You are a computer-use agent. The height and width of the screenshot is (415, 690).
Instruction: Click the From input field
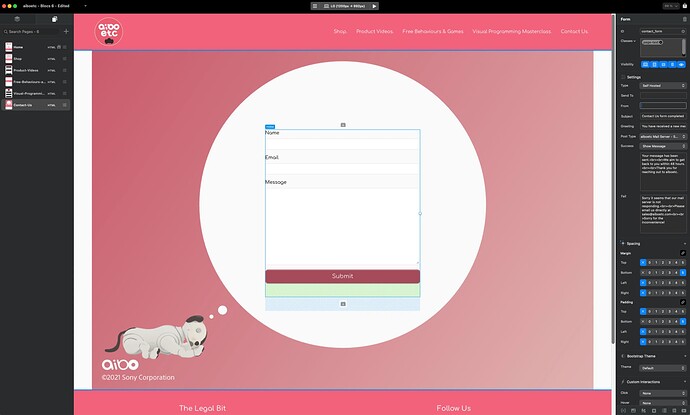[x=663, y=106]
